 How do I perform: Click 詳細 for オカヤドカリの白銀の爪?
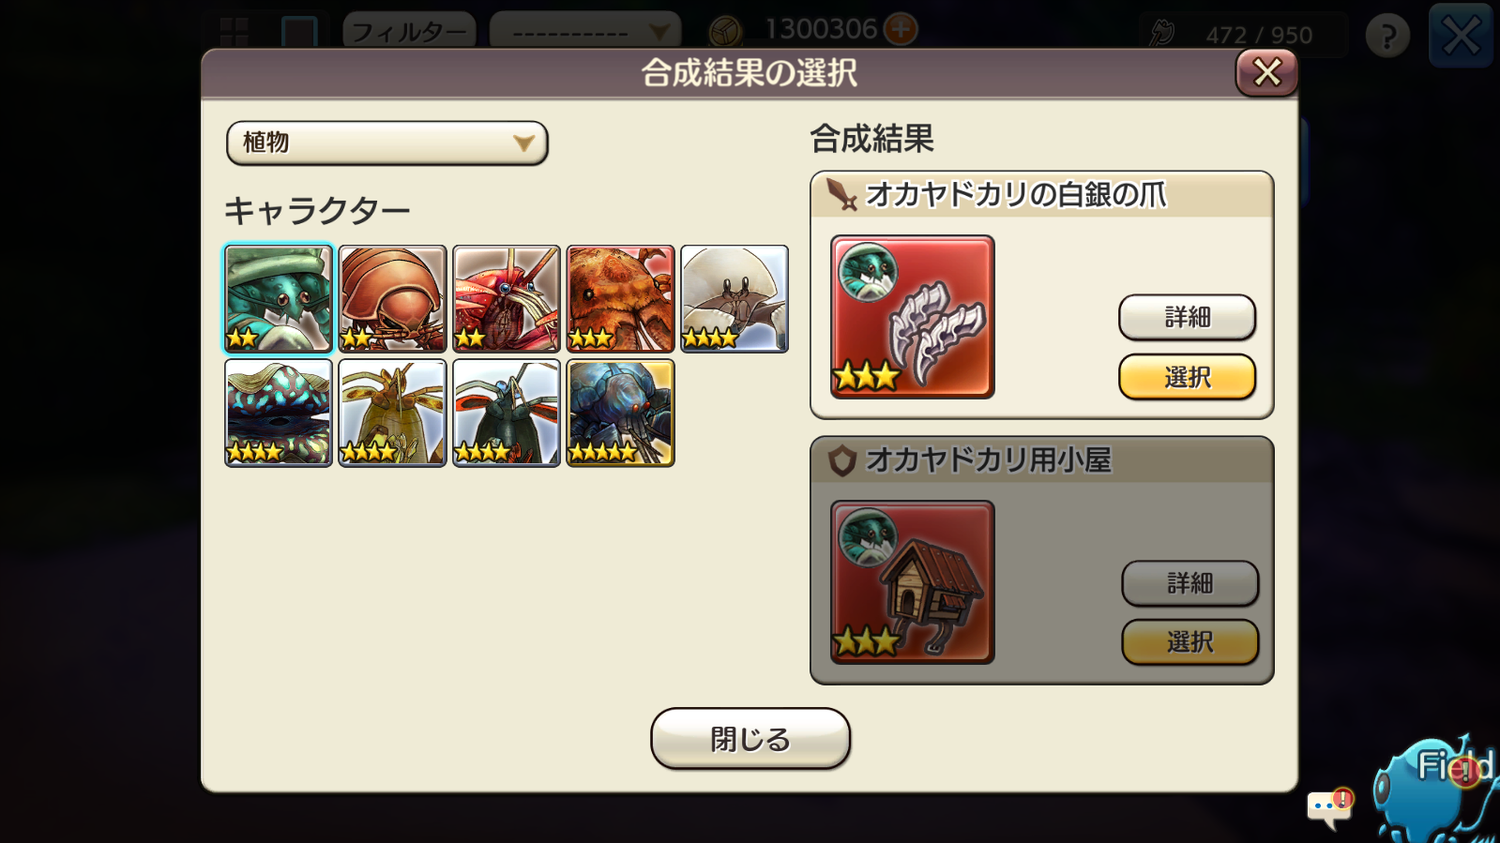point(1187,317)
